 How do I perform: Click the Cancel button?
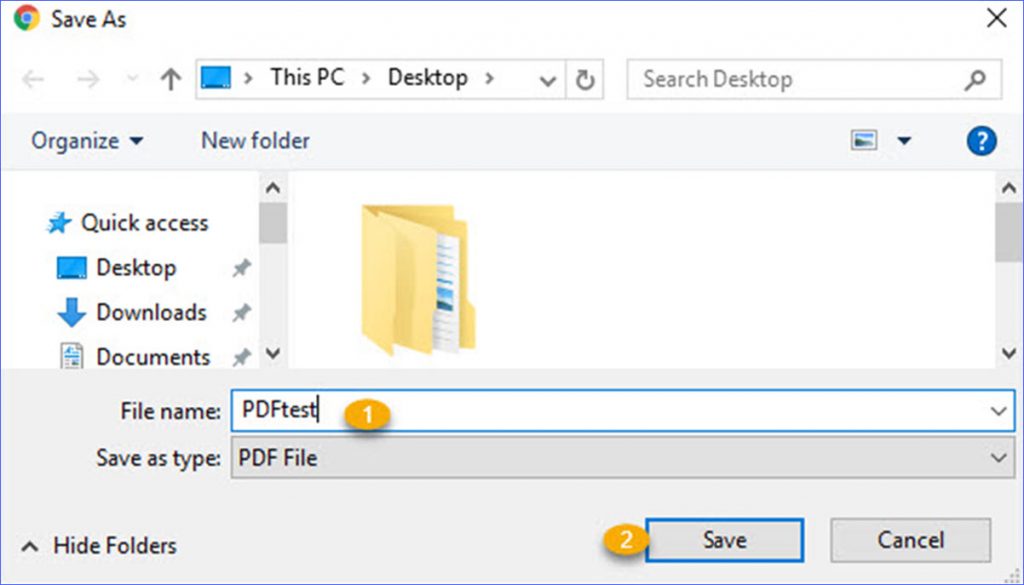[910, 540]
